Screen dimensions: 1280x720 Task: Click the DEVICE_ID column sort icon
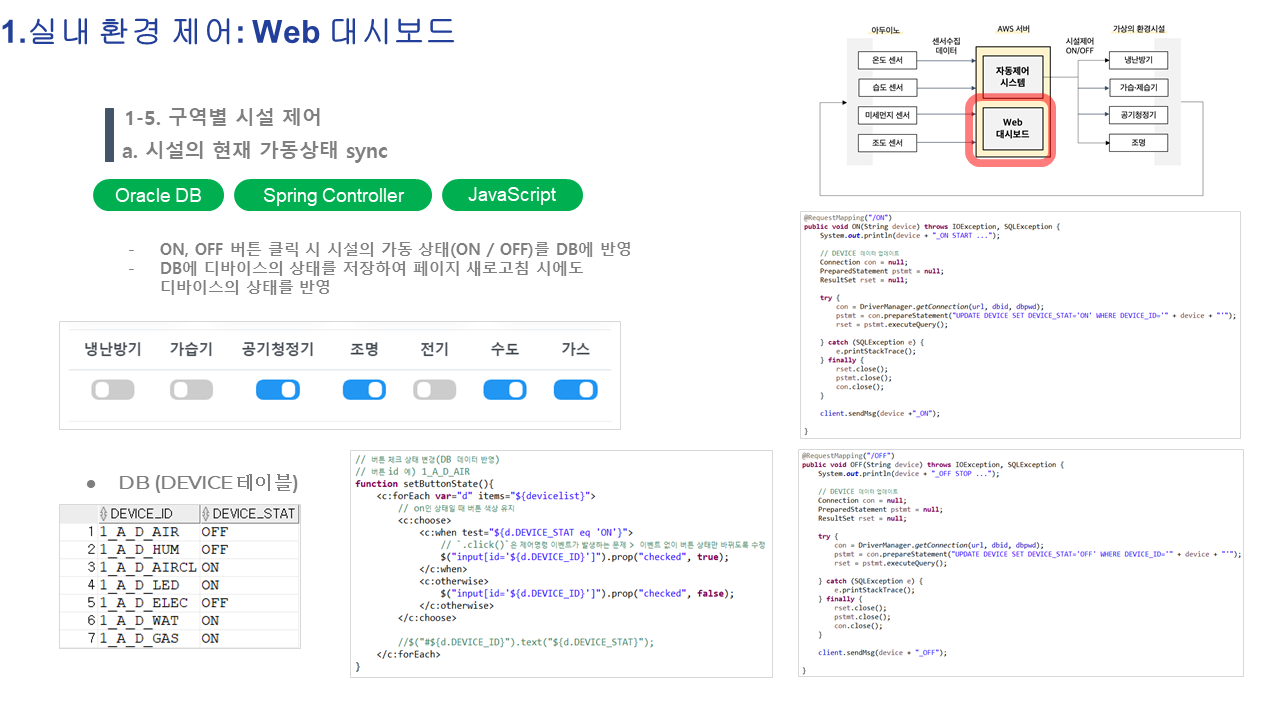tap(103, 514)
